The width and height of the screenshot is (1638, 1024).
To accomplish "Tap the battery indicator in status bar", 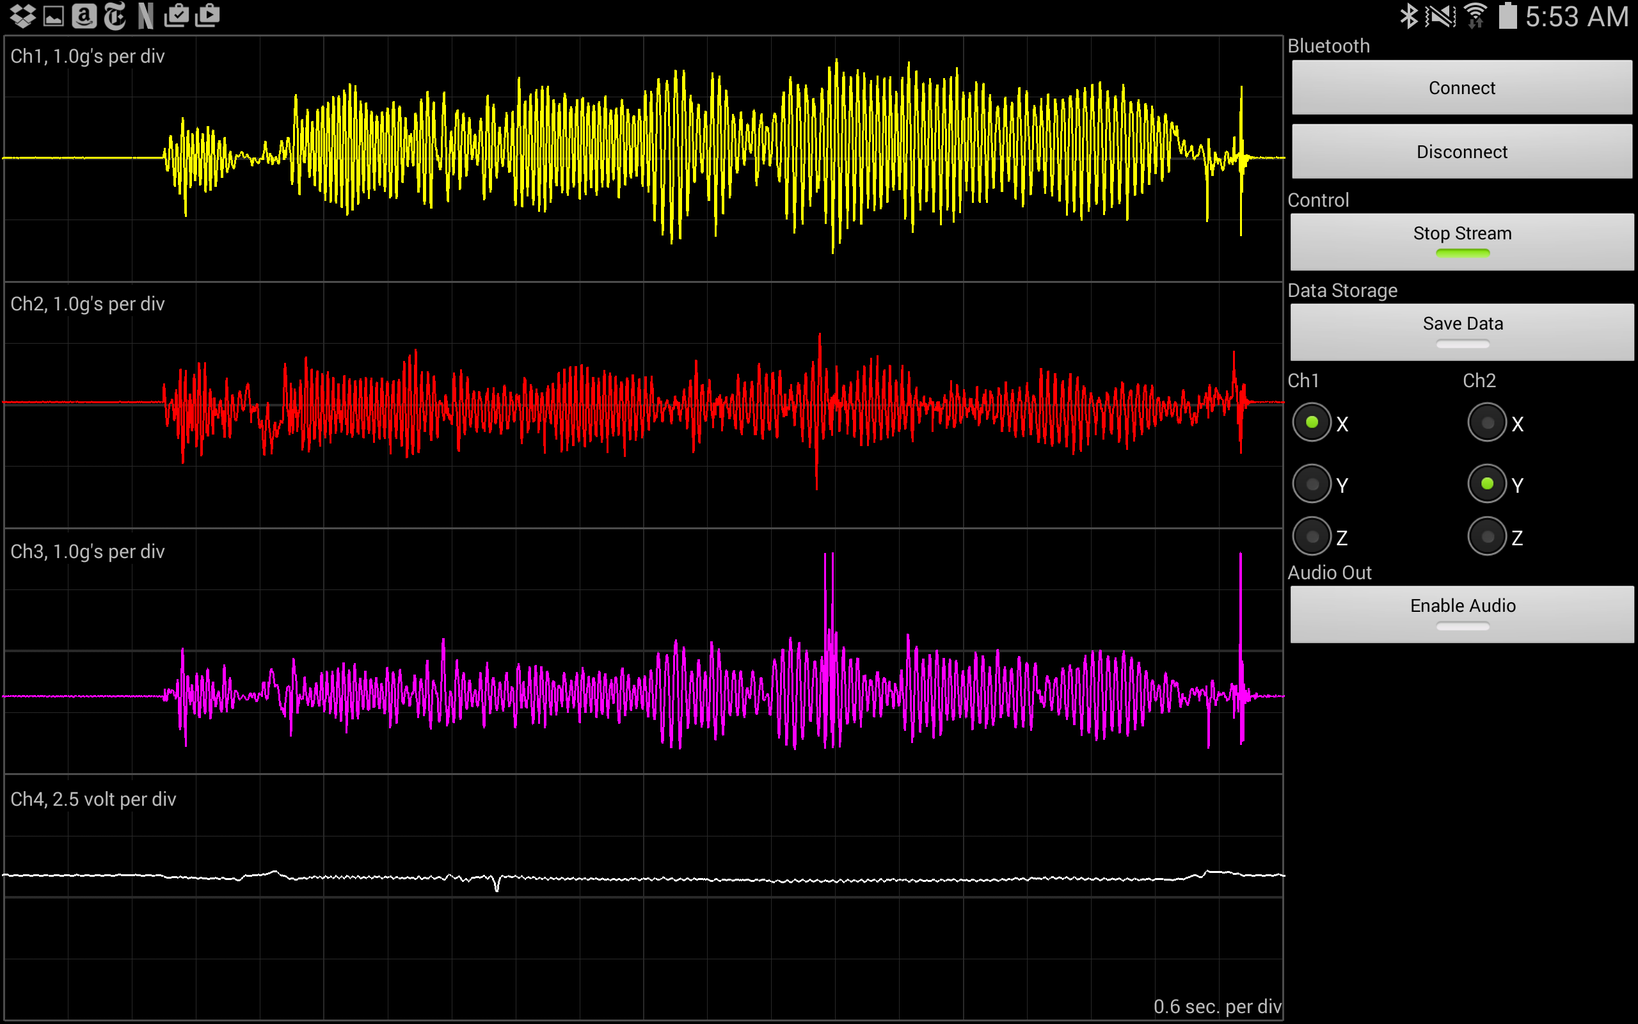I will [1508, 15].
